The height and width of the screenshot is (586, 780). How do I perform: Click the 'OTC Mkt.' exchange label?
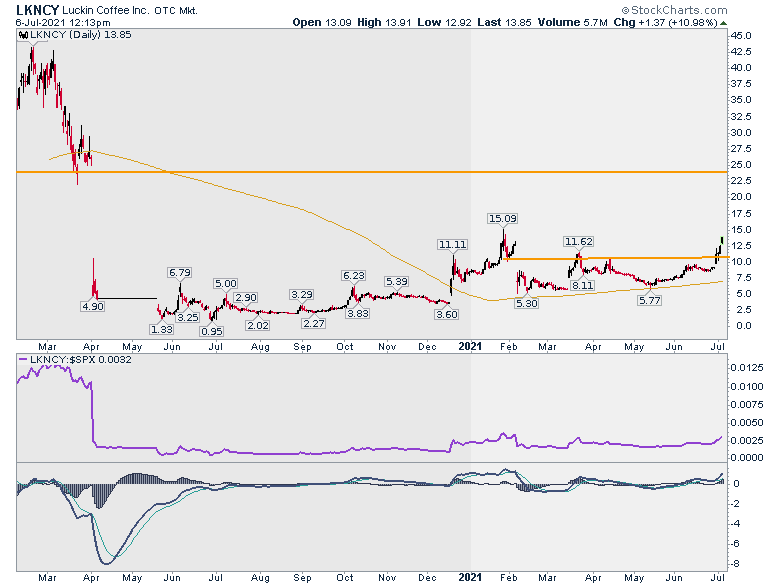[176, 11]
